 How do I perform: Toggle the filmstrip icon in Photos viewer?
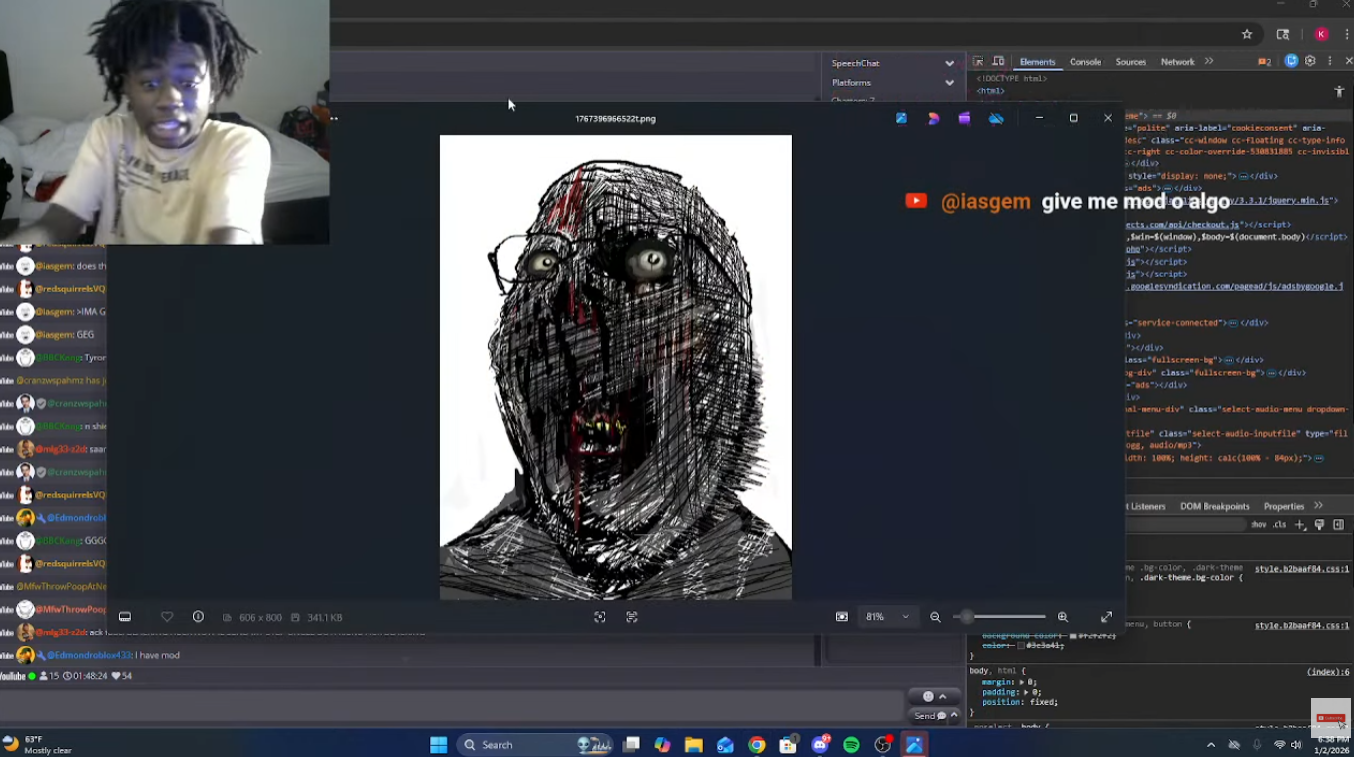[125, 617]
